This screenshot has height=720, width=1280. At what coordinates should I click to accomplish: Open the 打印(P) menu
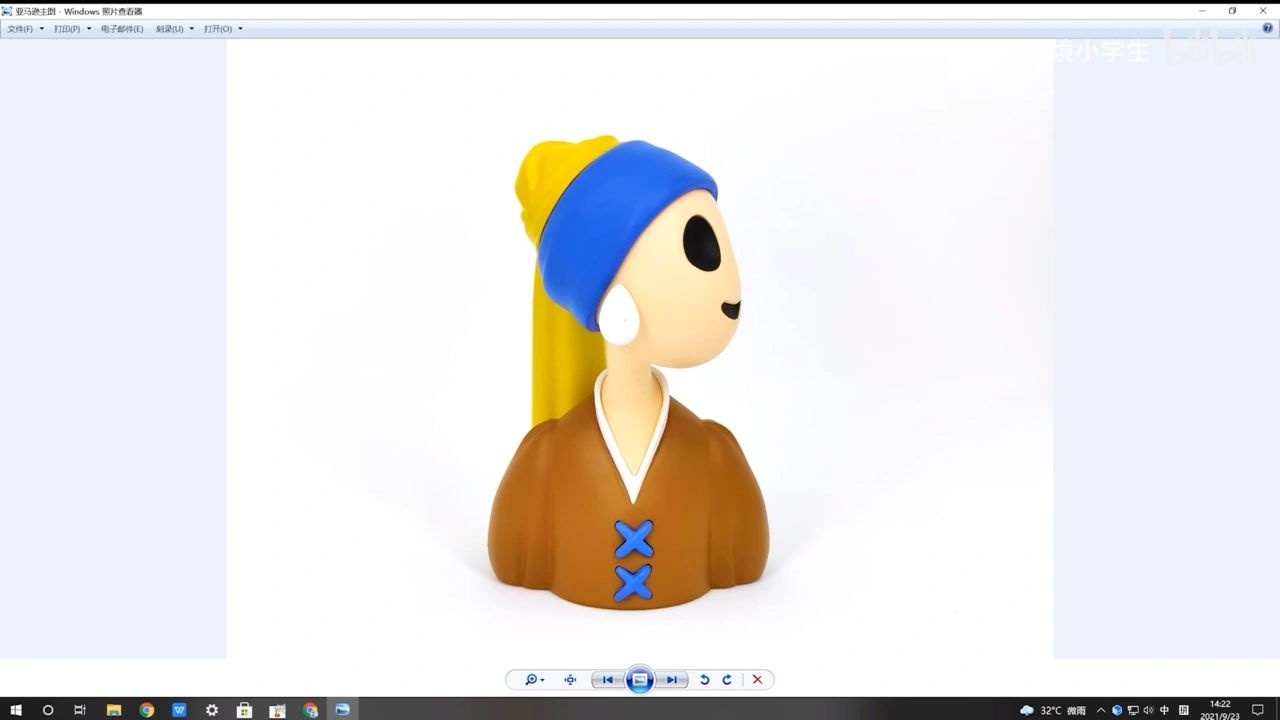[67, 29]
